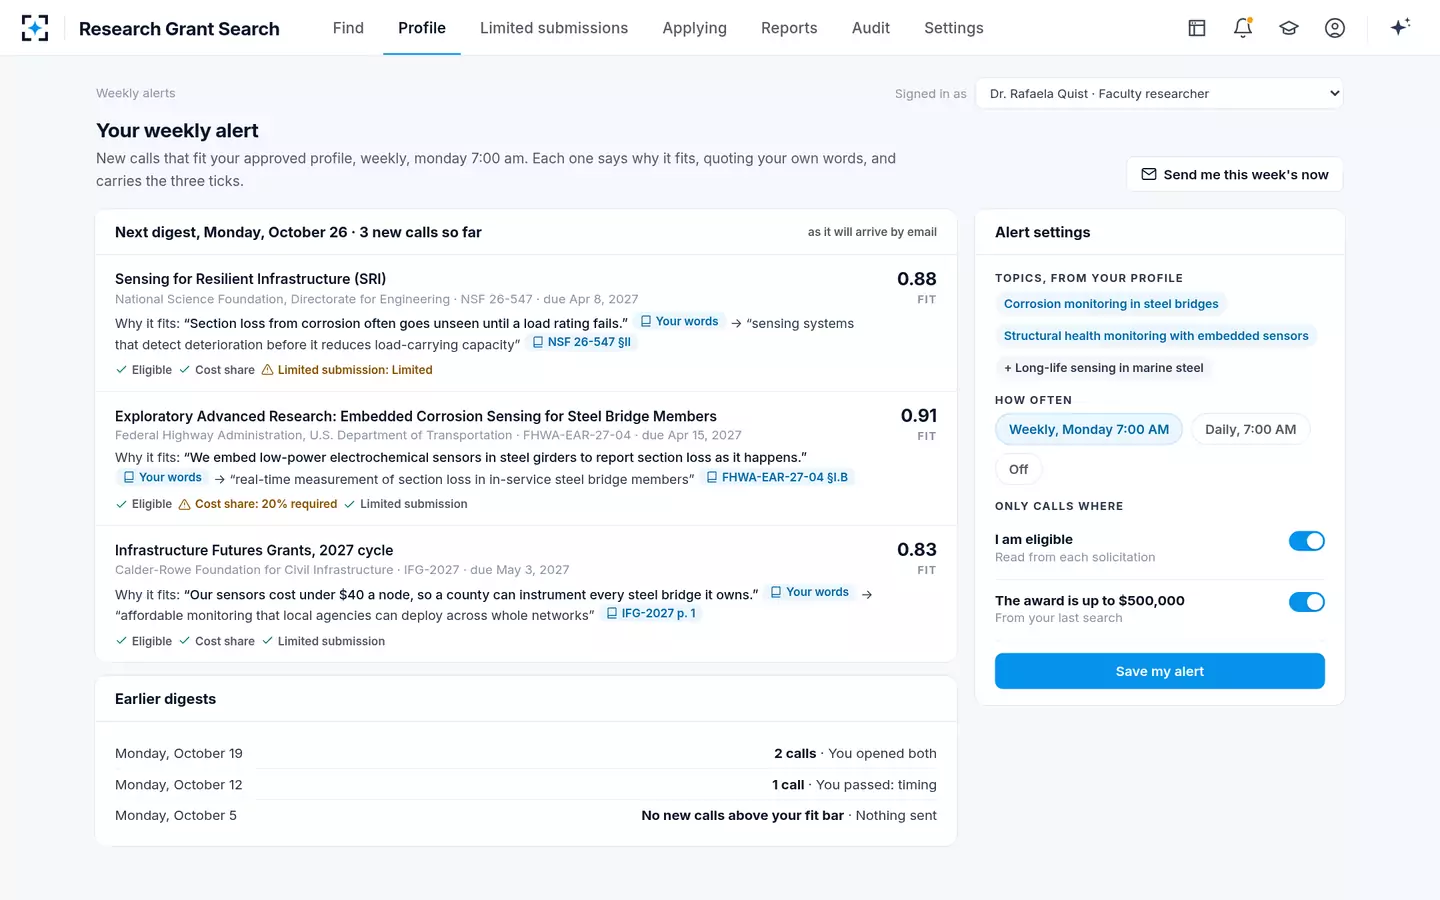The image size is (1440, 900).
Task: Click the 0.88 fit score
Action: point(916,279)
